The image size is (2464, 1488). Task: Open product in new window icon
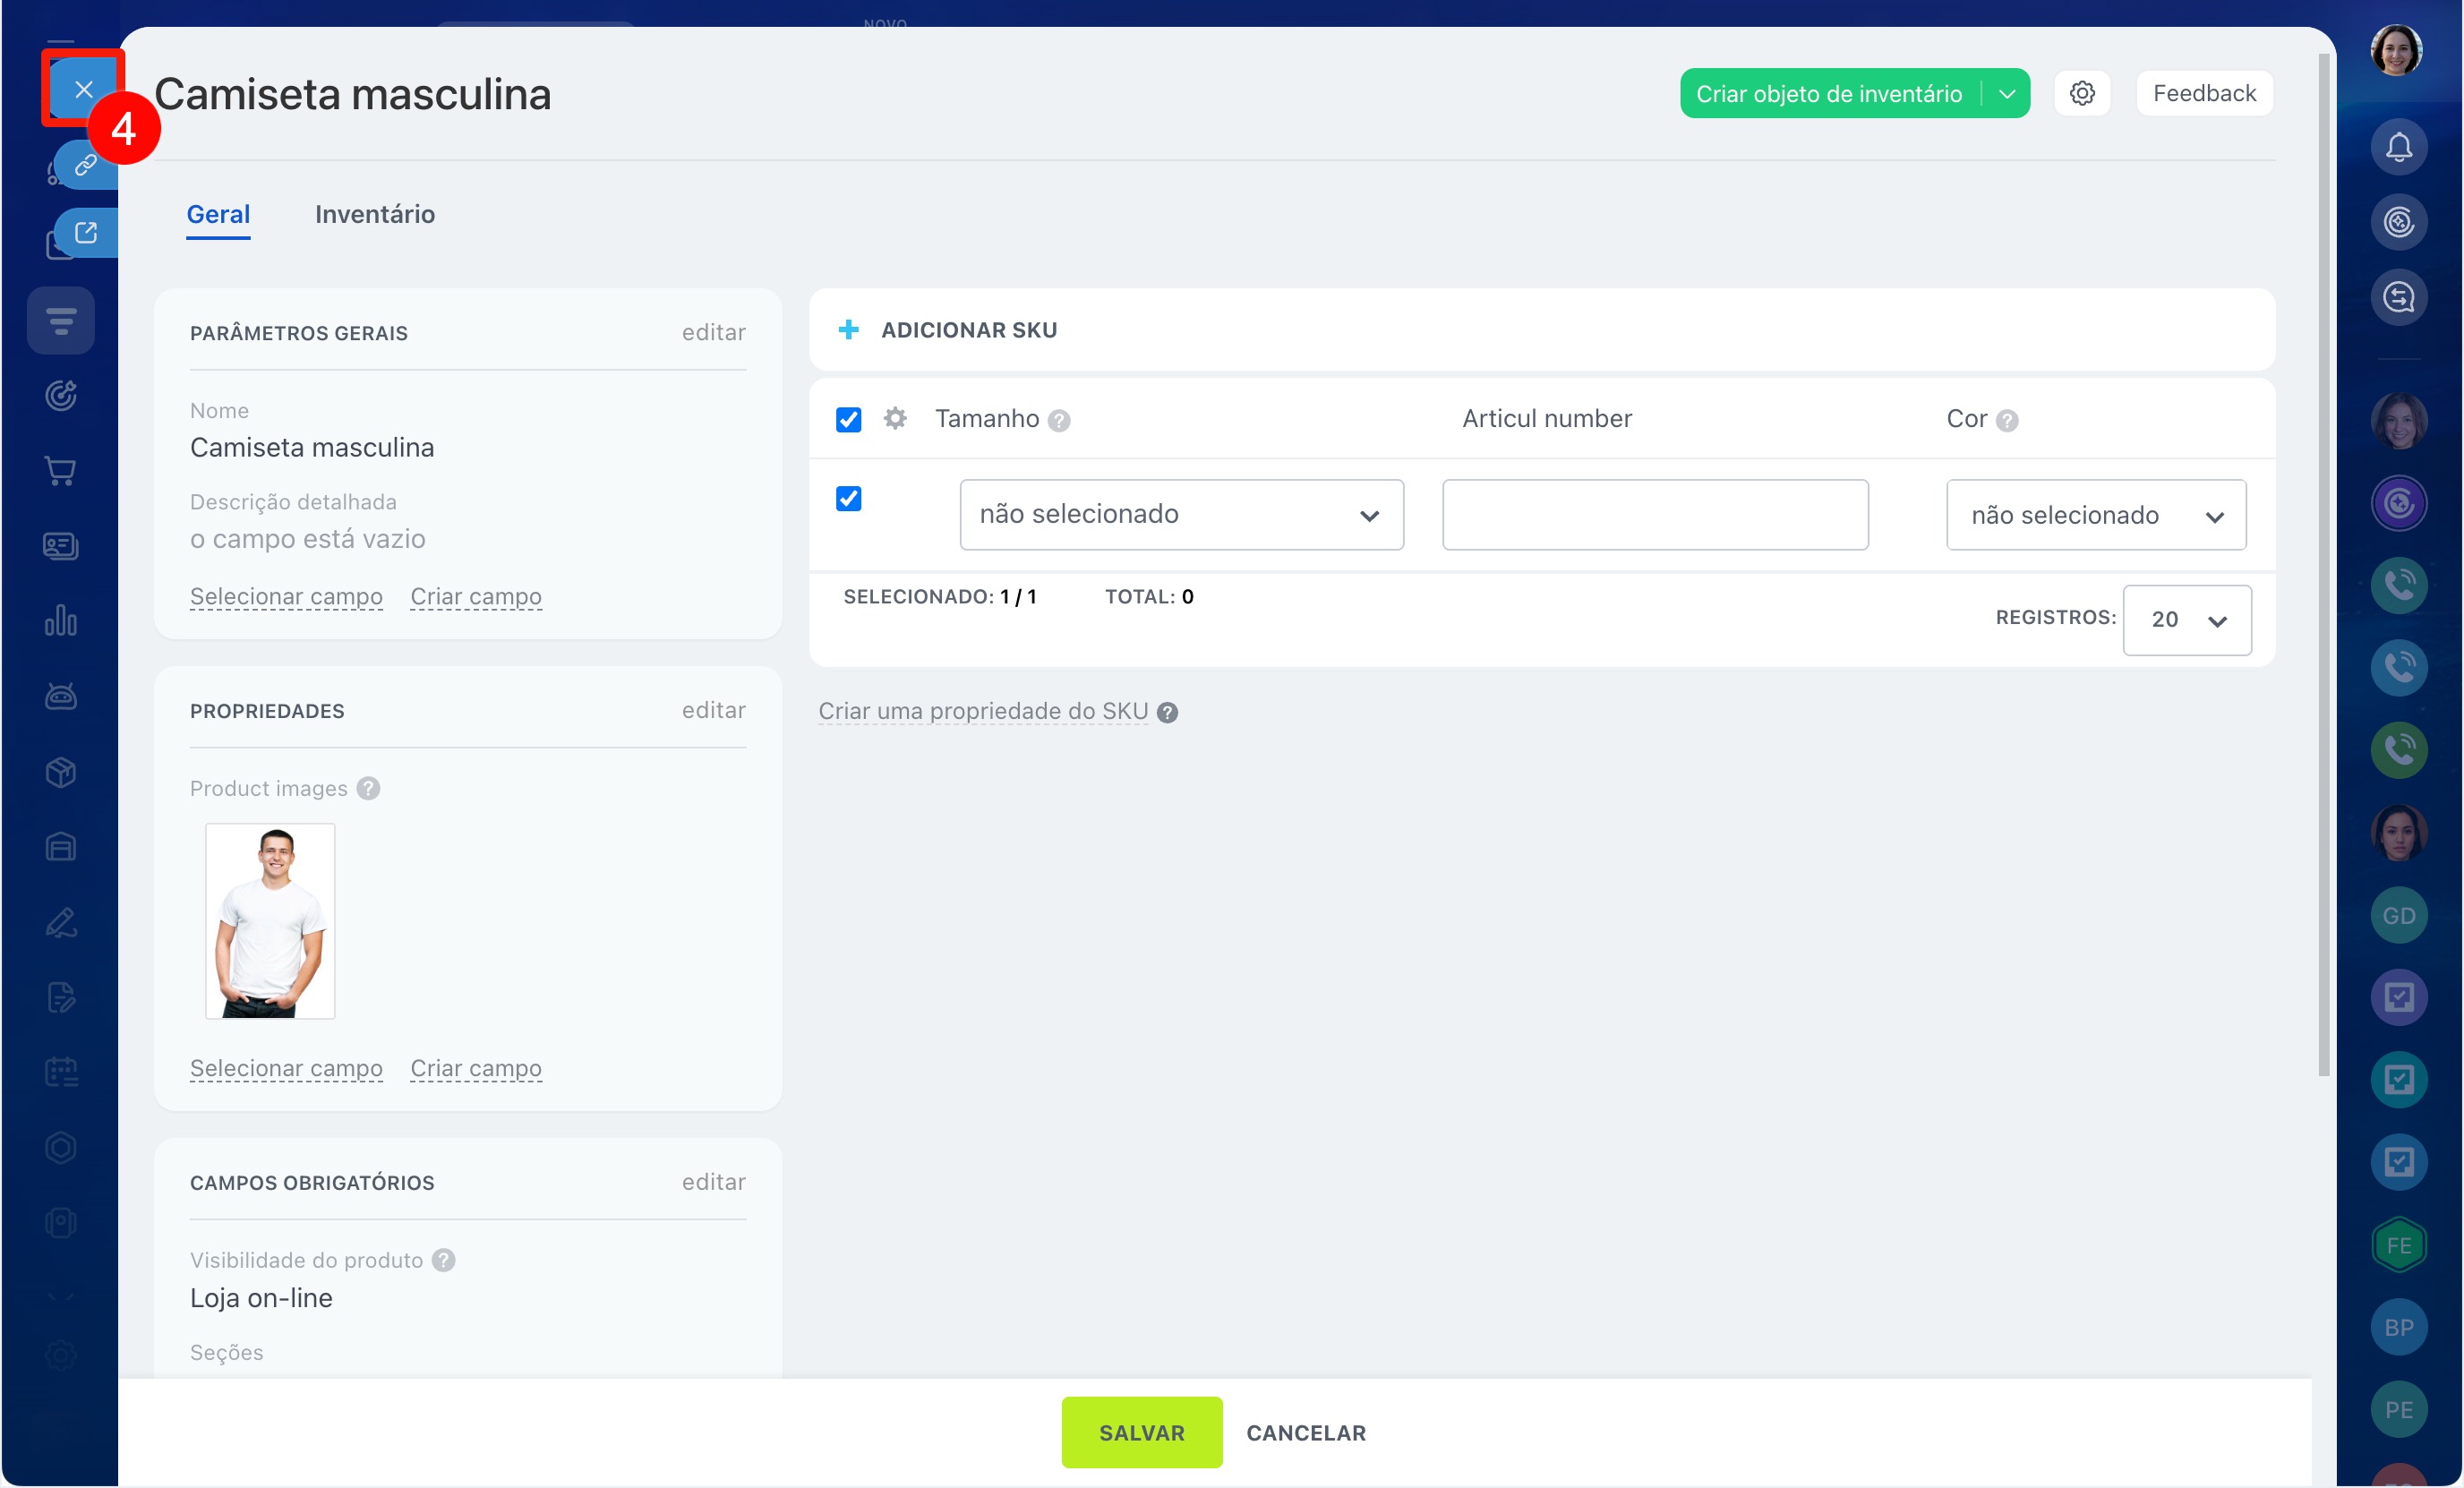click(x=86, y=233)
